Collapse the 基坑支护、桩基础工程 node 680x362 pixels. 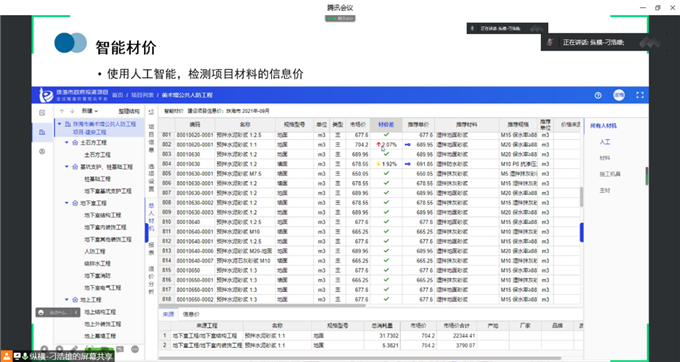67,166
